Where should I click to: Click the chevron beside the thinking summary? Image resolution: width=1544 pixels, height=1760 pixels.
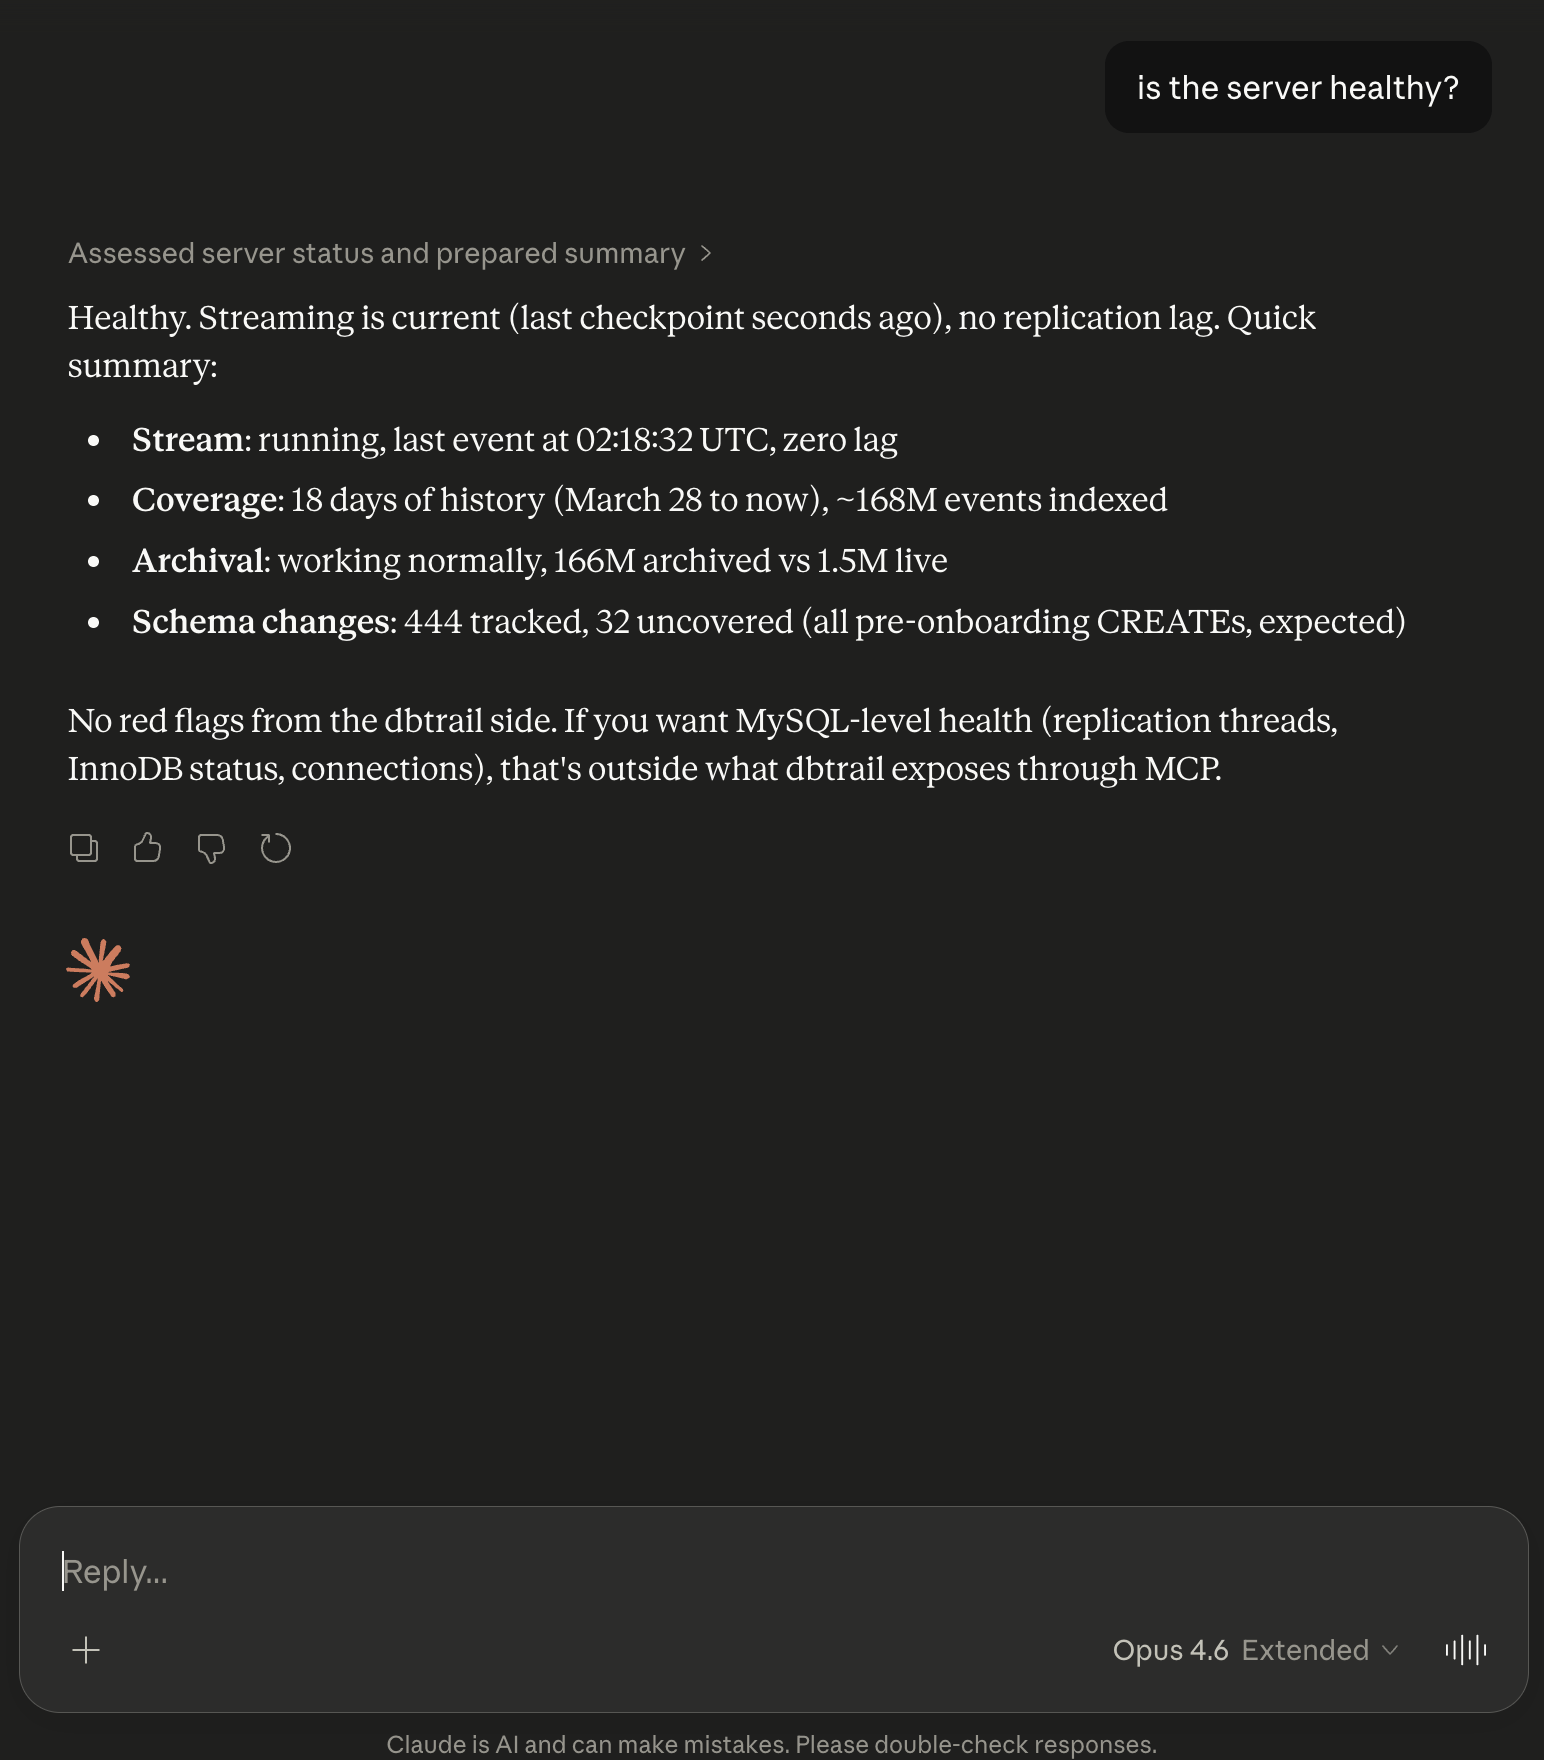706,254
